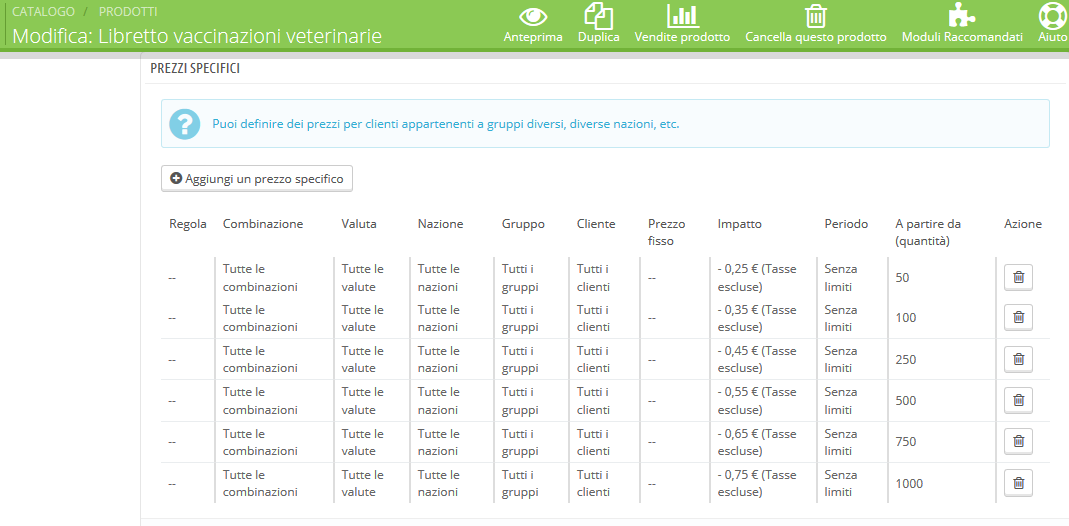Click 'Tutte le combinazioni' in the quantity 50 row
Image resolution: width=1069 pixels, height=526 pixels.
(x=260, y=277)
